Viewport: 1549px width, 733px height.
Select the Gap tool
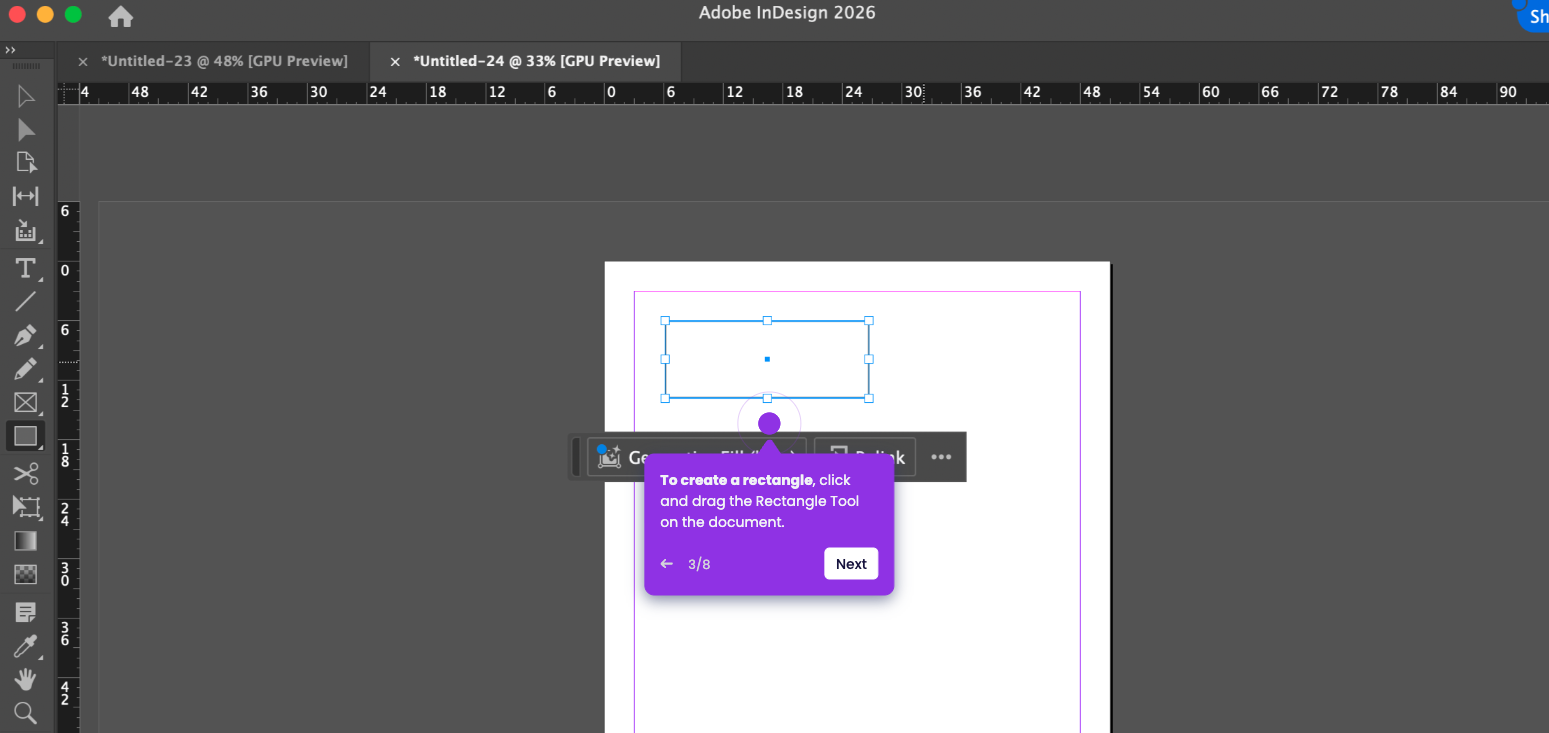(25, 196)
